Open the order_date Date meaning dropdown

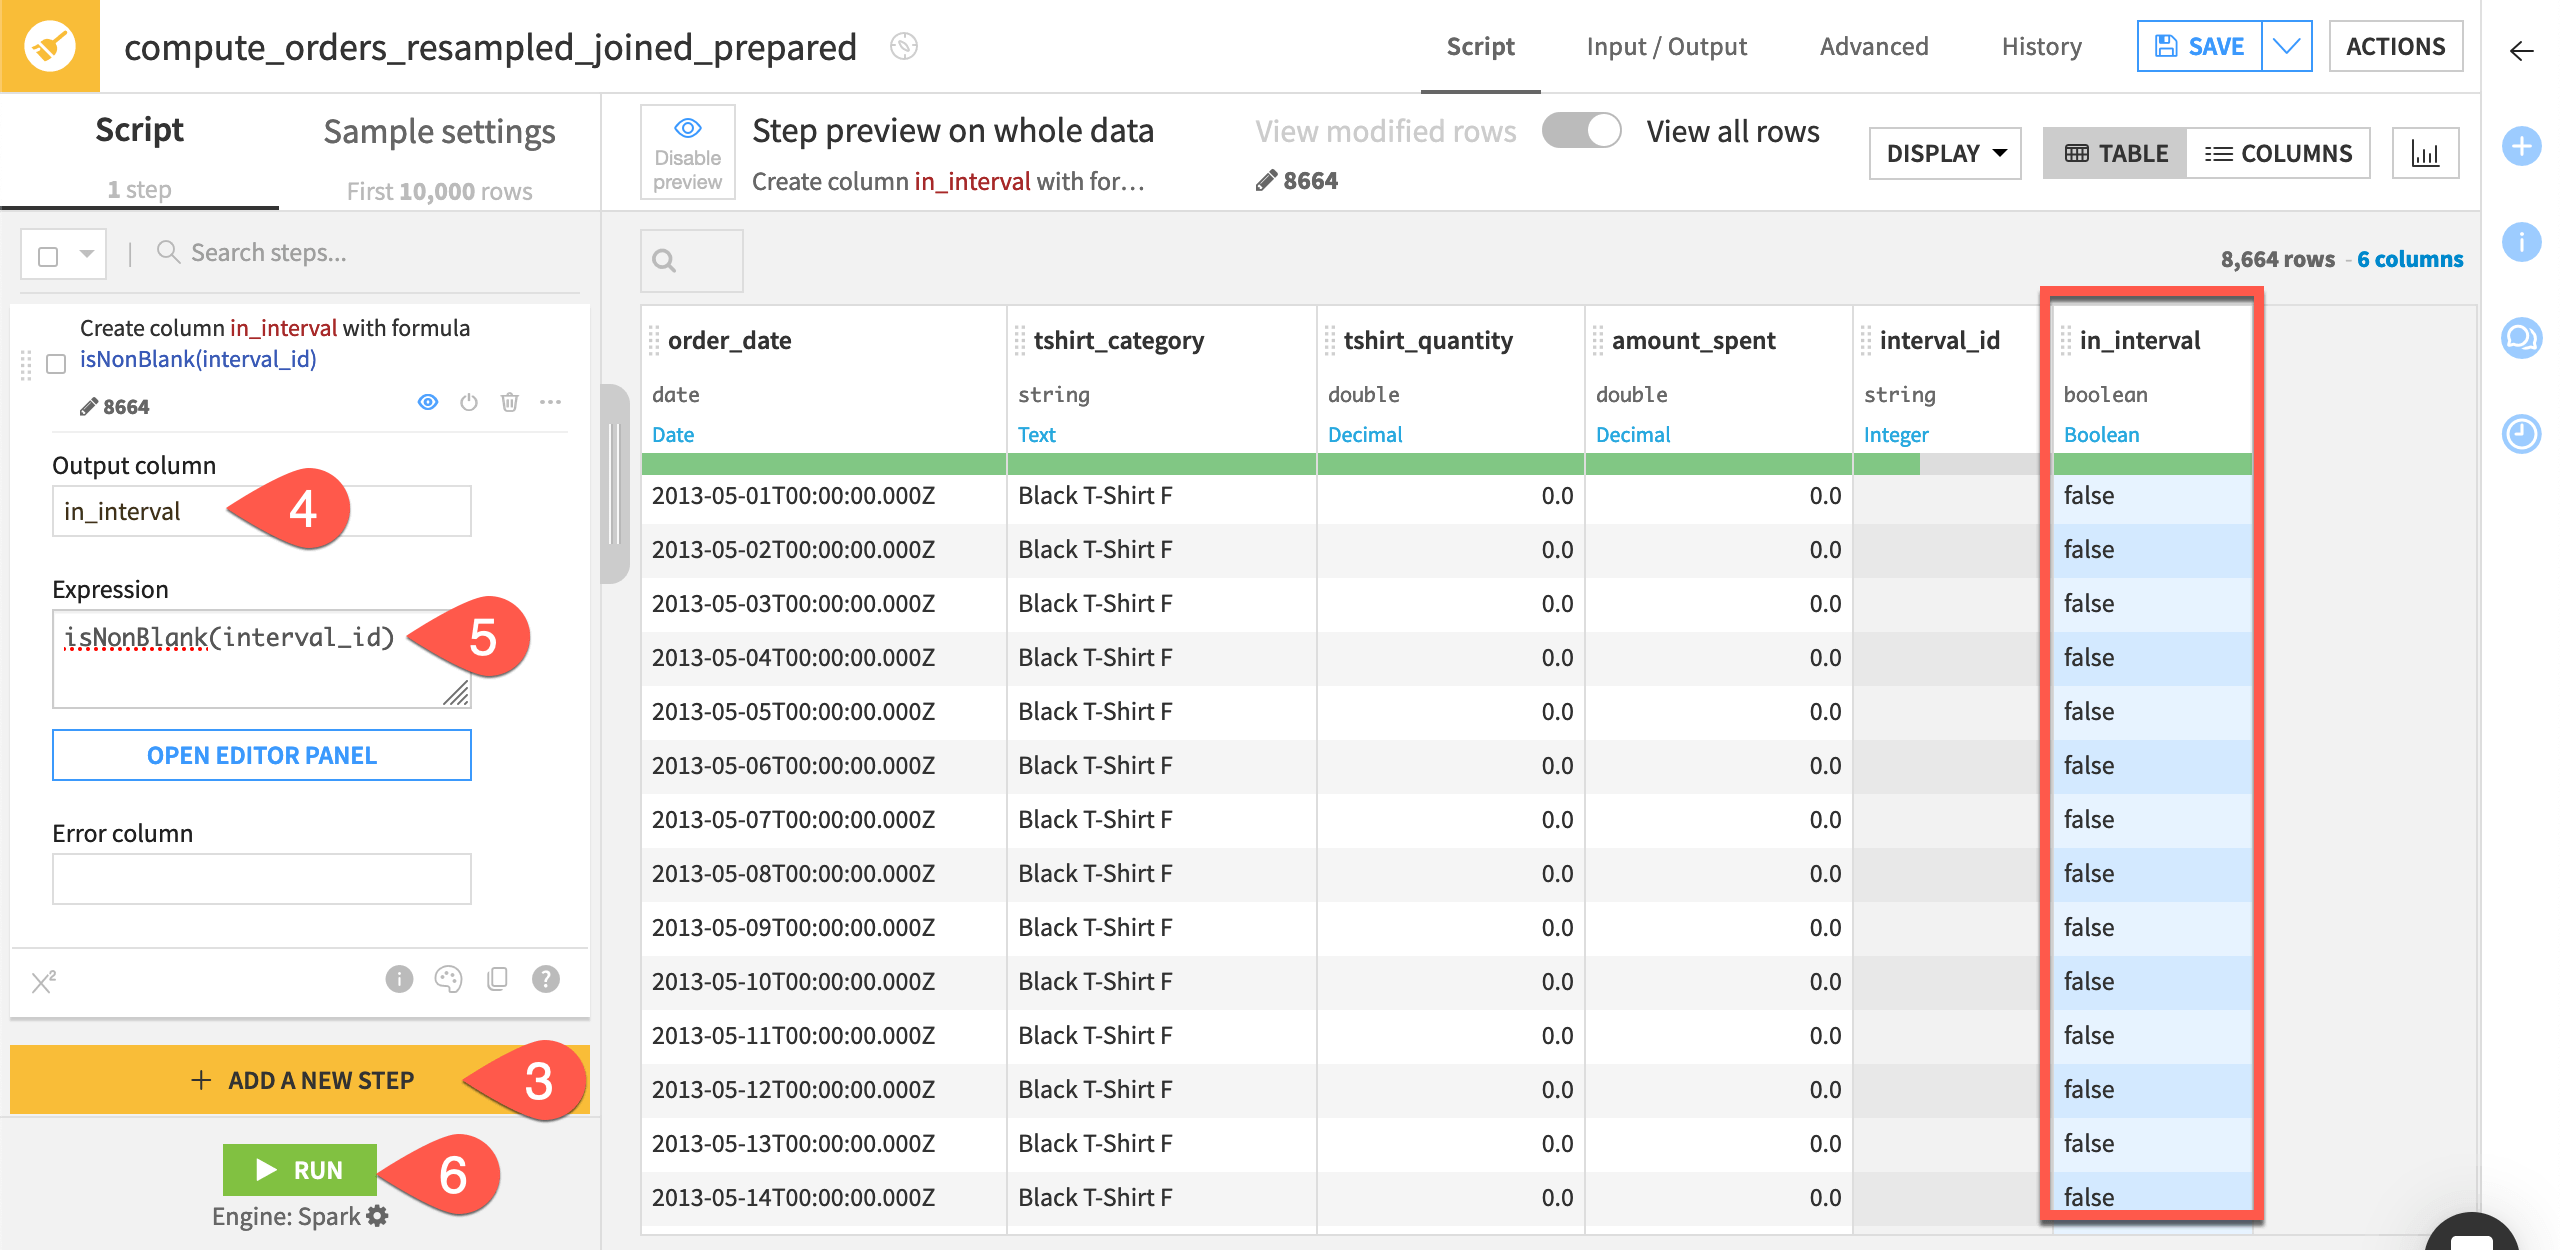pyautogui.click(x=673, y=434)
